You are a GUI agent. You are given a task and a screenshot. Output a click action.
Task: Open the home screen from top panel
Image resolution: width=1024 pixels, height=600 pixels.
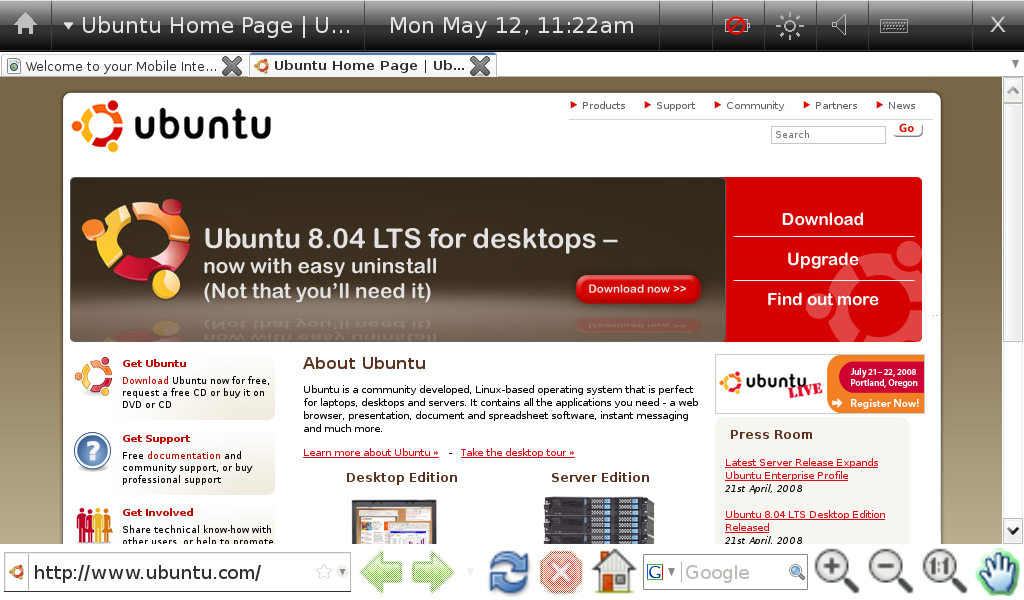click(25, 25)
